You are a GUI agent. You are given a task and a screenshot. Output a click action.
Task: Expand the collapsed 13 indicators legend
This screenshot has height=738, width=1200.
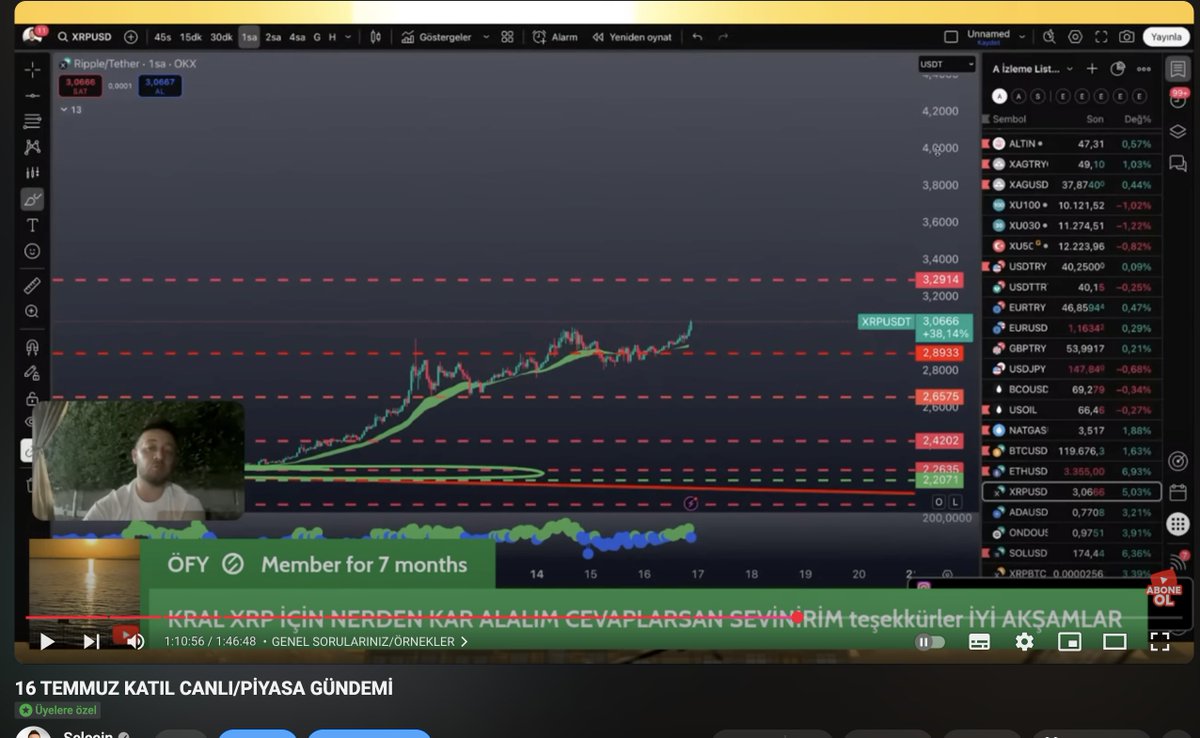tap(70, 109)
